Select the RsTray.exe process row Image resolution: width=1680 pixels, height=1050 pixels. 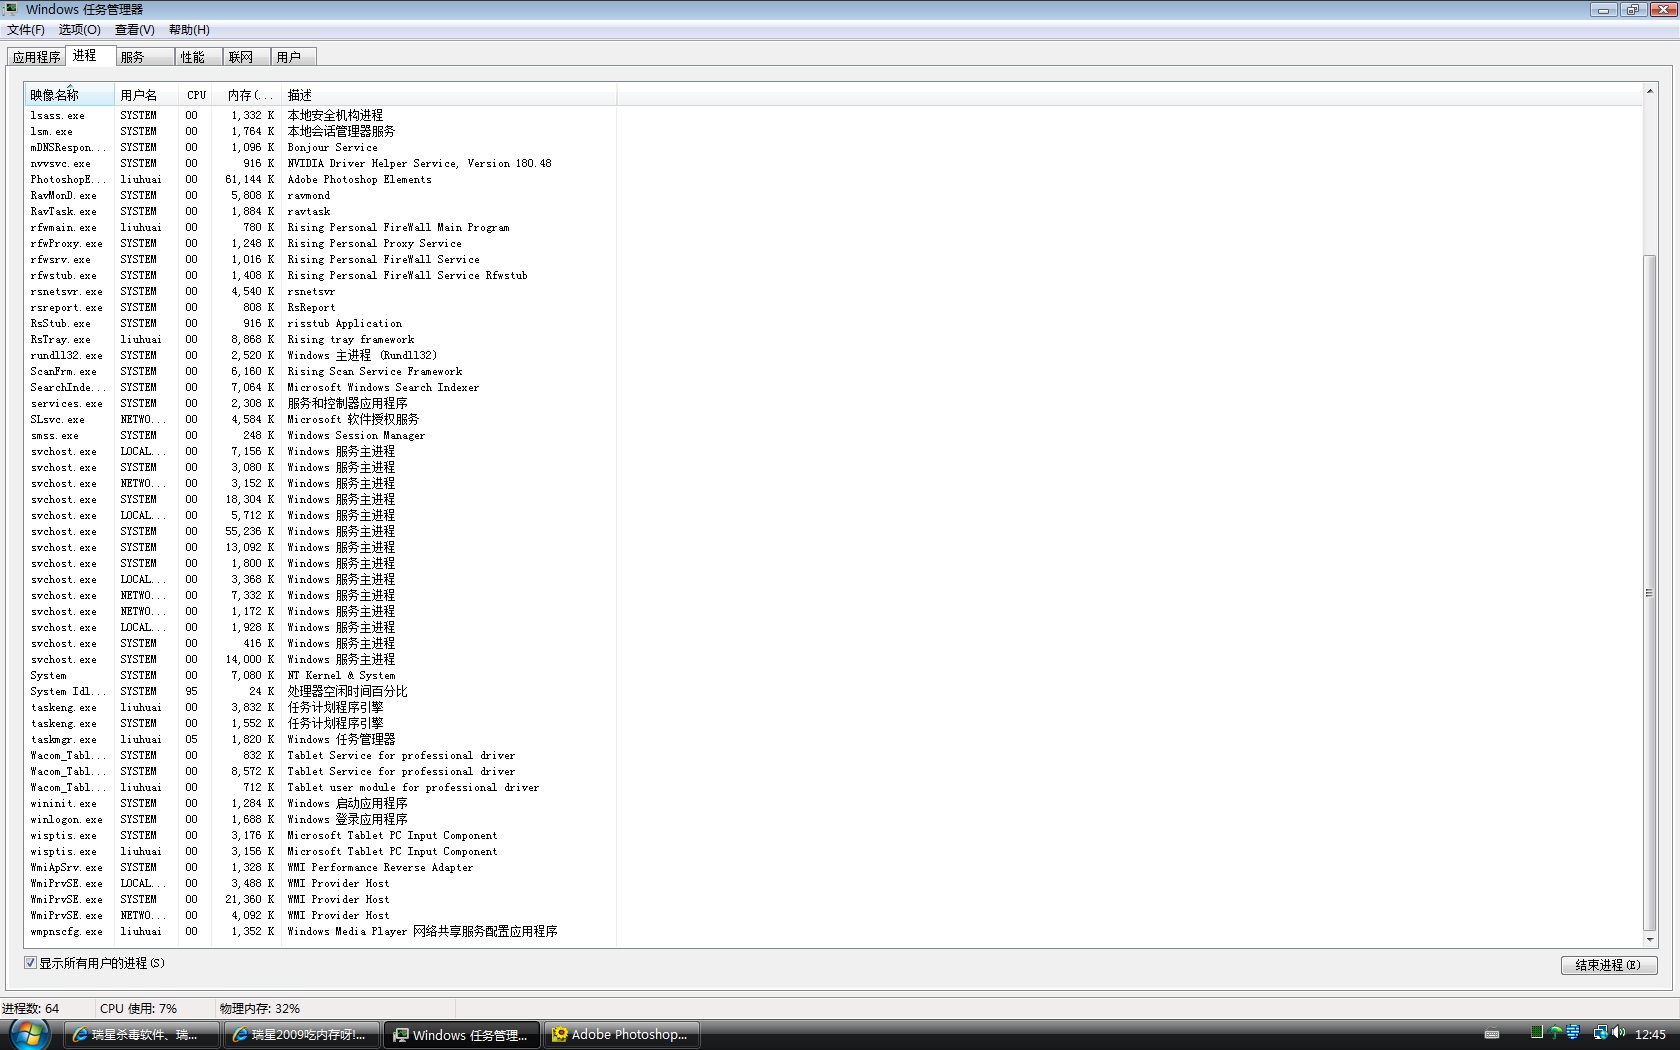click(x=320, y=339)
